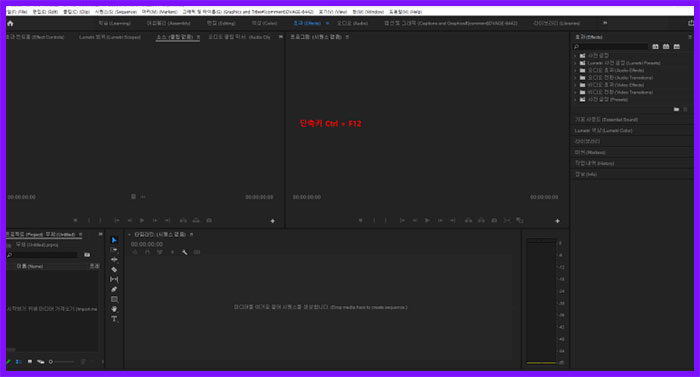Image resolution: width=700 pixels, height=377 pixels.
Task: Play in the Program monitor
Action: click(427, 221)
